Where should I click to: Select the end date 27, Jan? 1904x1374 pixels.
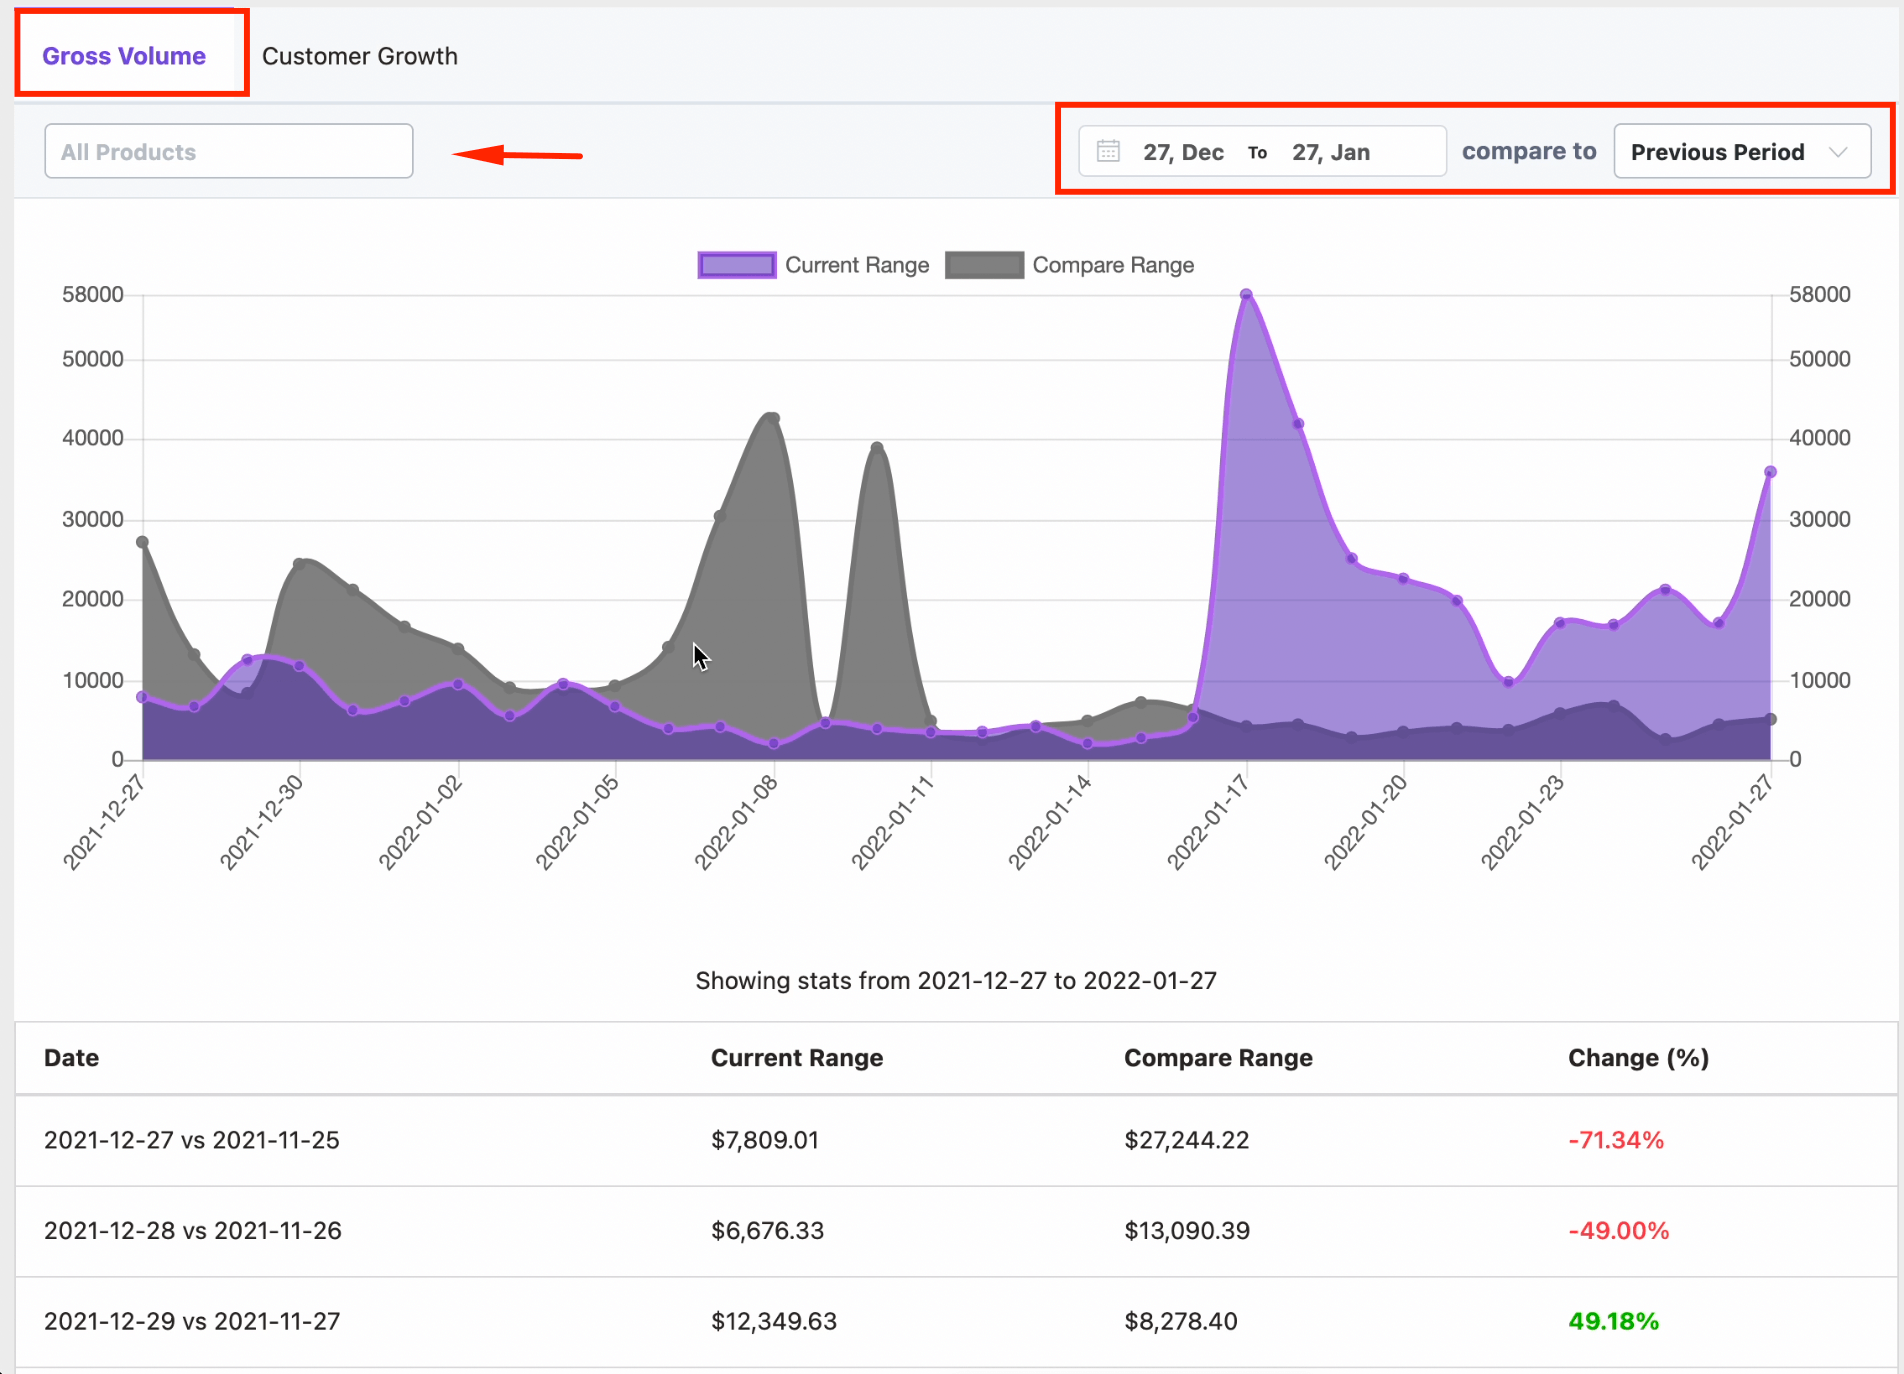pos(1331,152)
